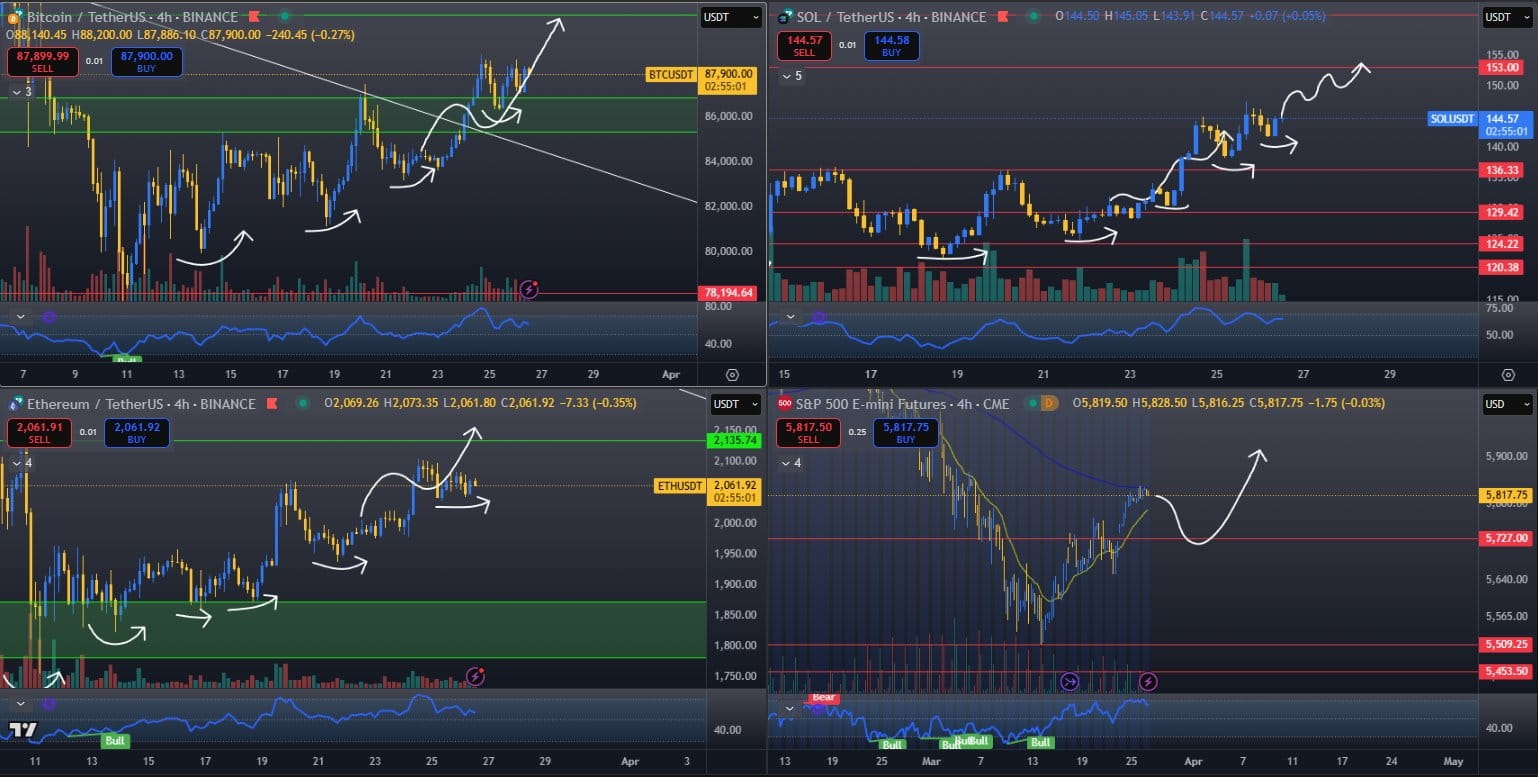Screen dimensions: 1538x777
Task: Click the S&P 500 SELL 5,817.50 button
Action: (x=808, y=433)
